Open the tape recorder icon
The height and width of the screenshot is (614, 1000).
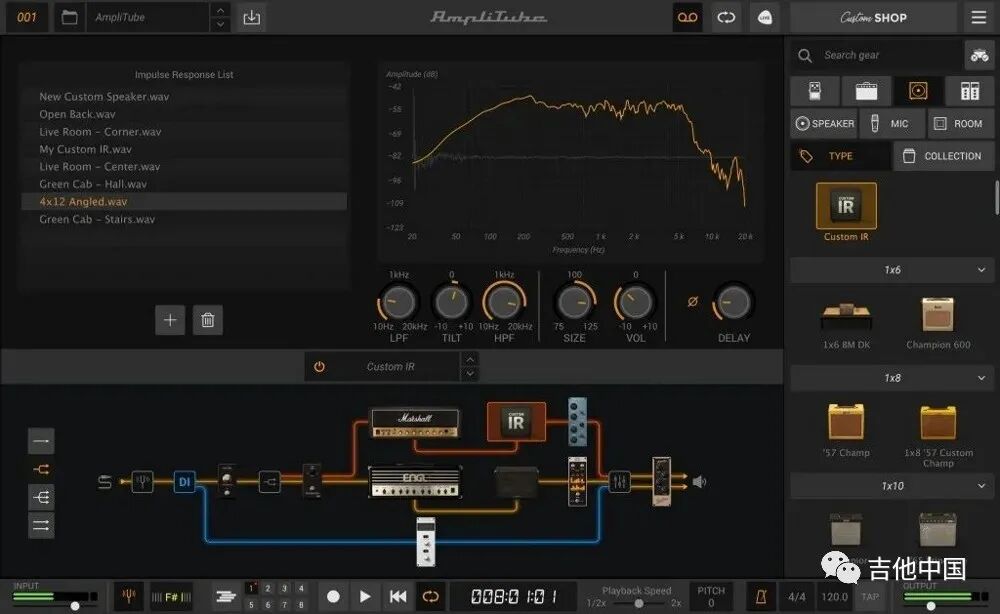[687, 17]
